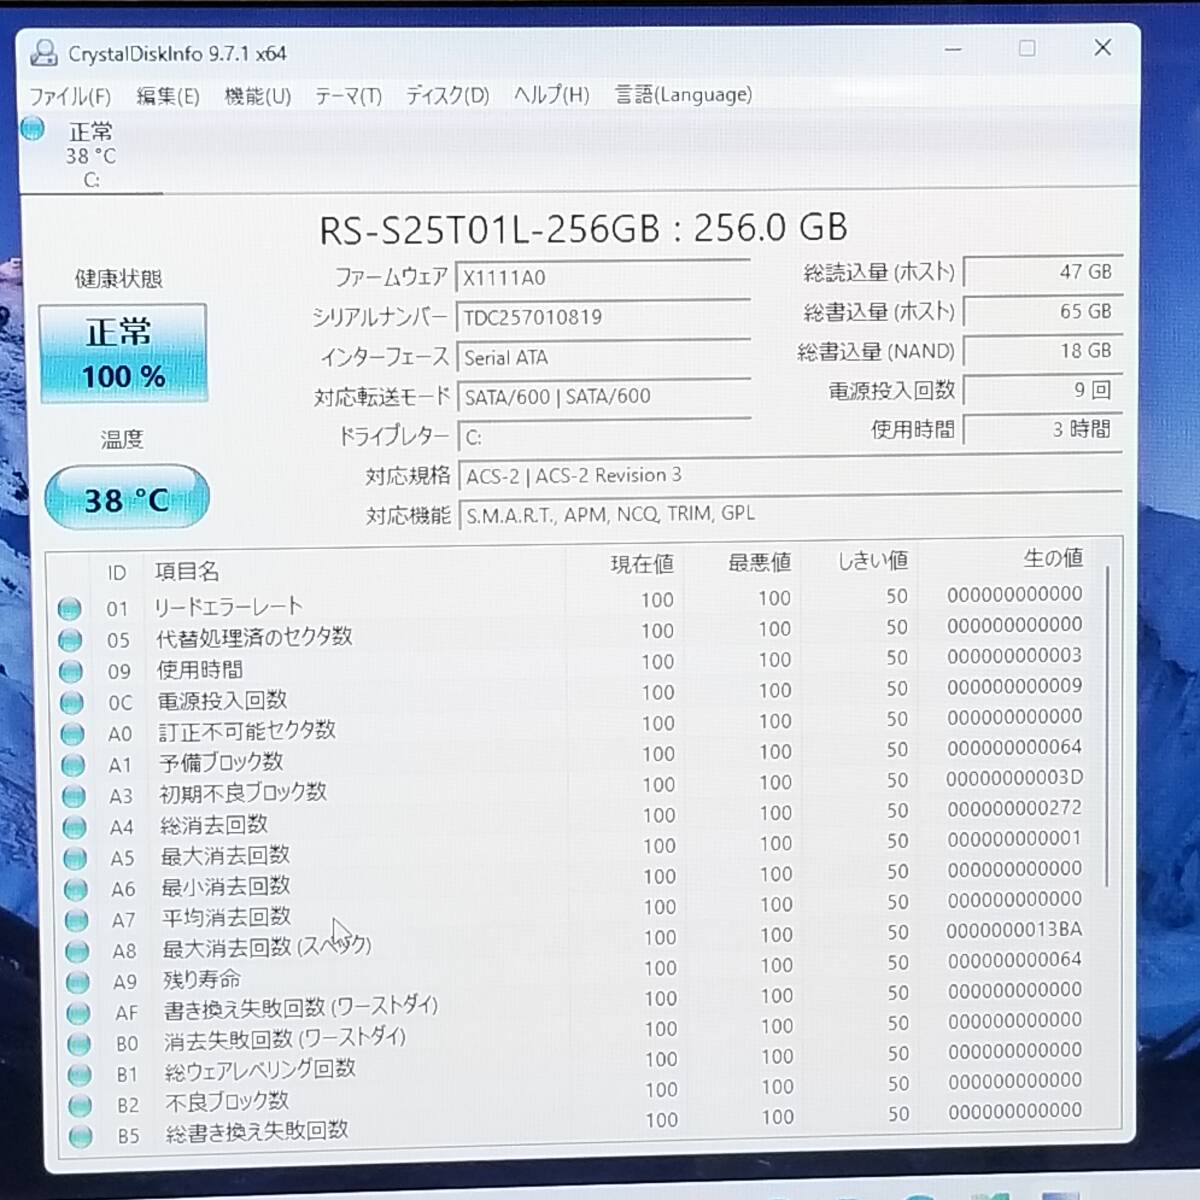The width and height of the screenshot is (1200, 1200).
Task: Click status orb for A5 最大消去回数
Action: pos(75,858)
